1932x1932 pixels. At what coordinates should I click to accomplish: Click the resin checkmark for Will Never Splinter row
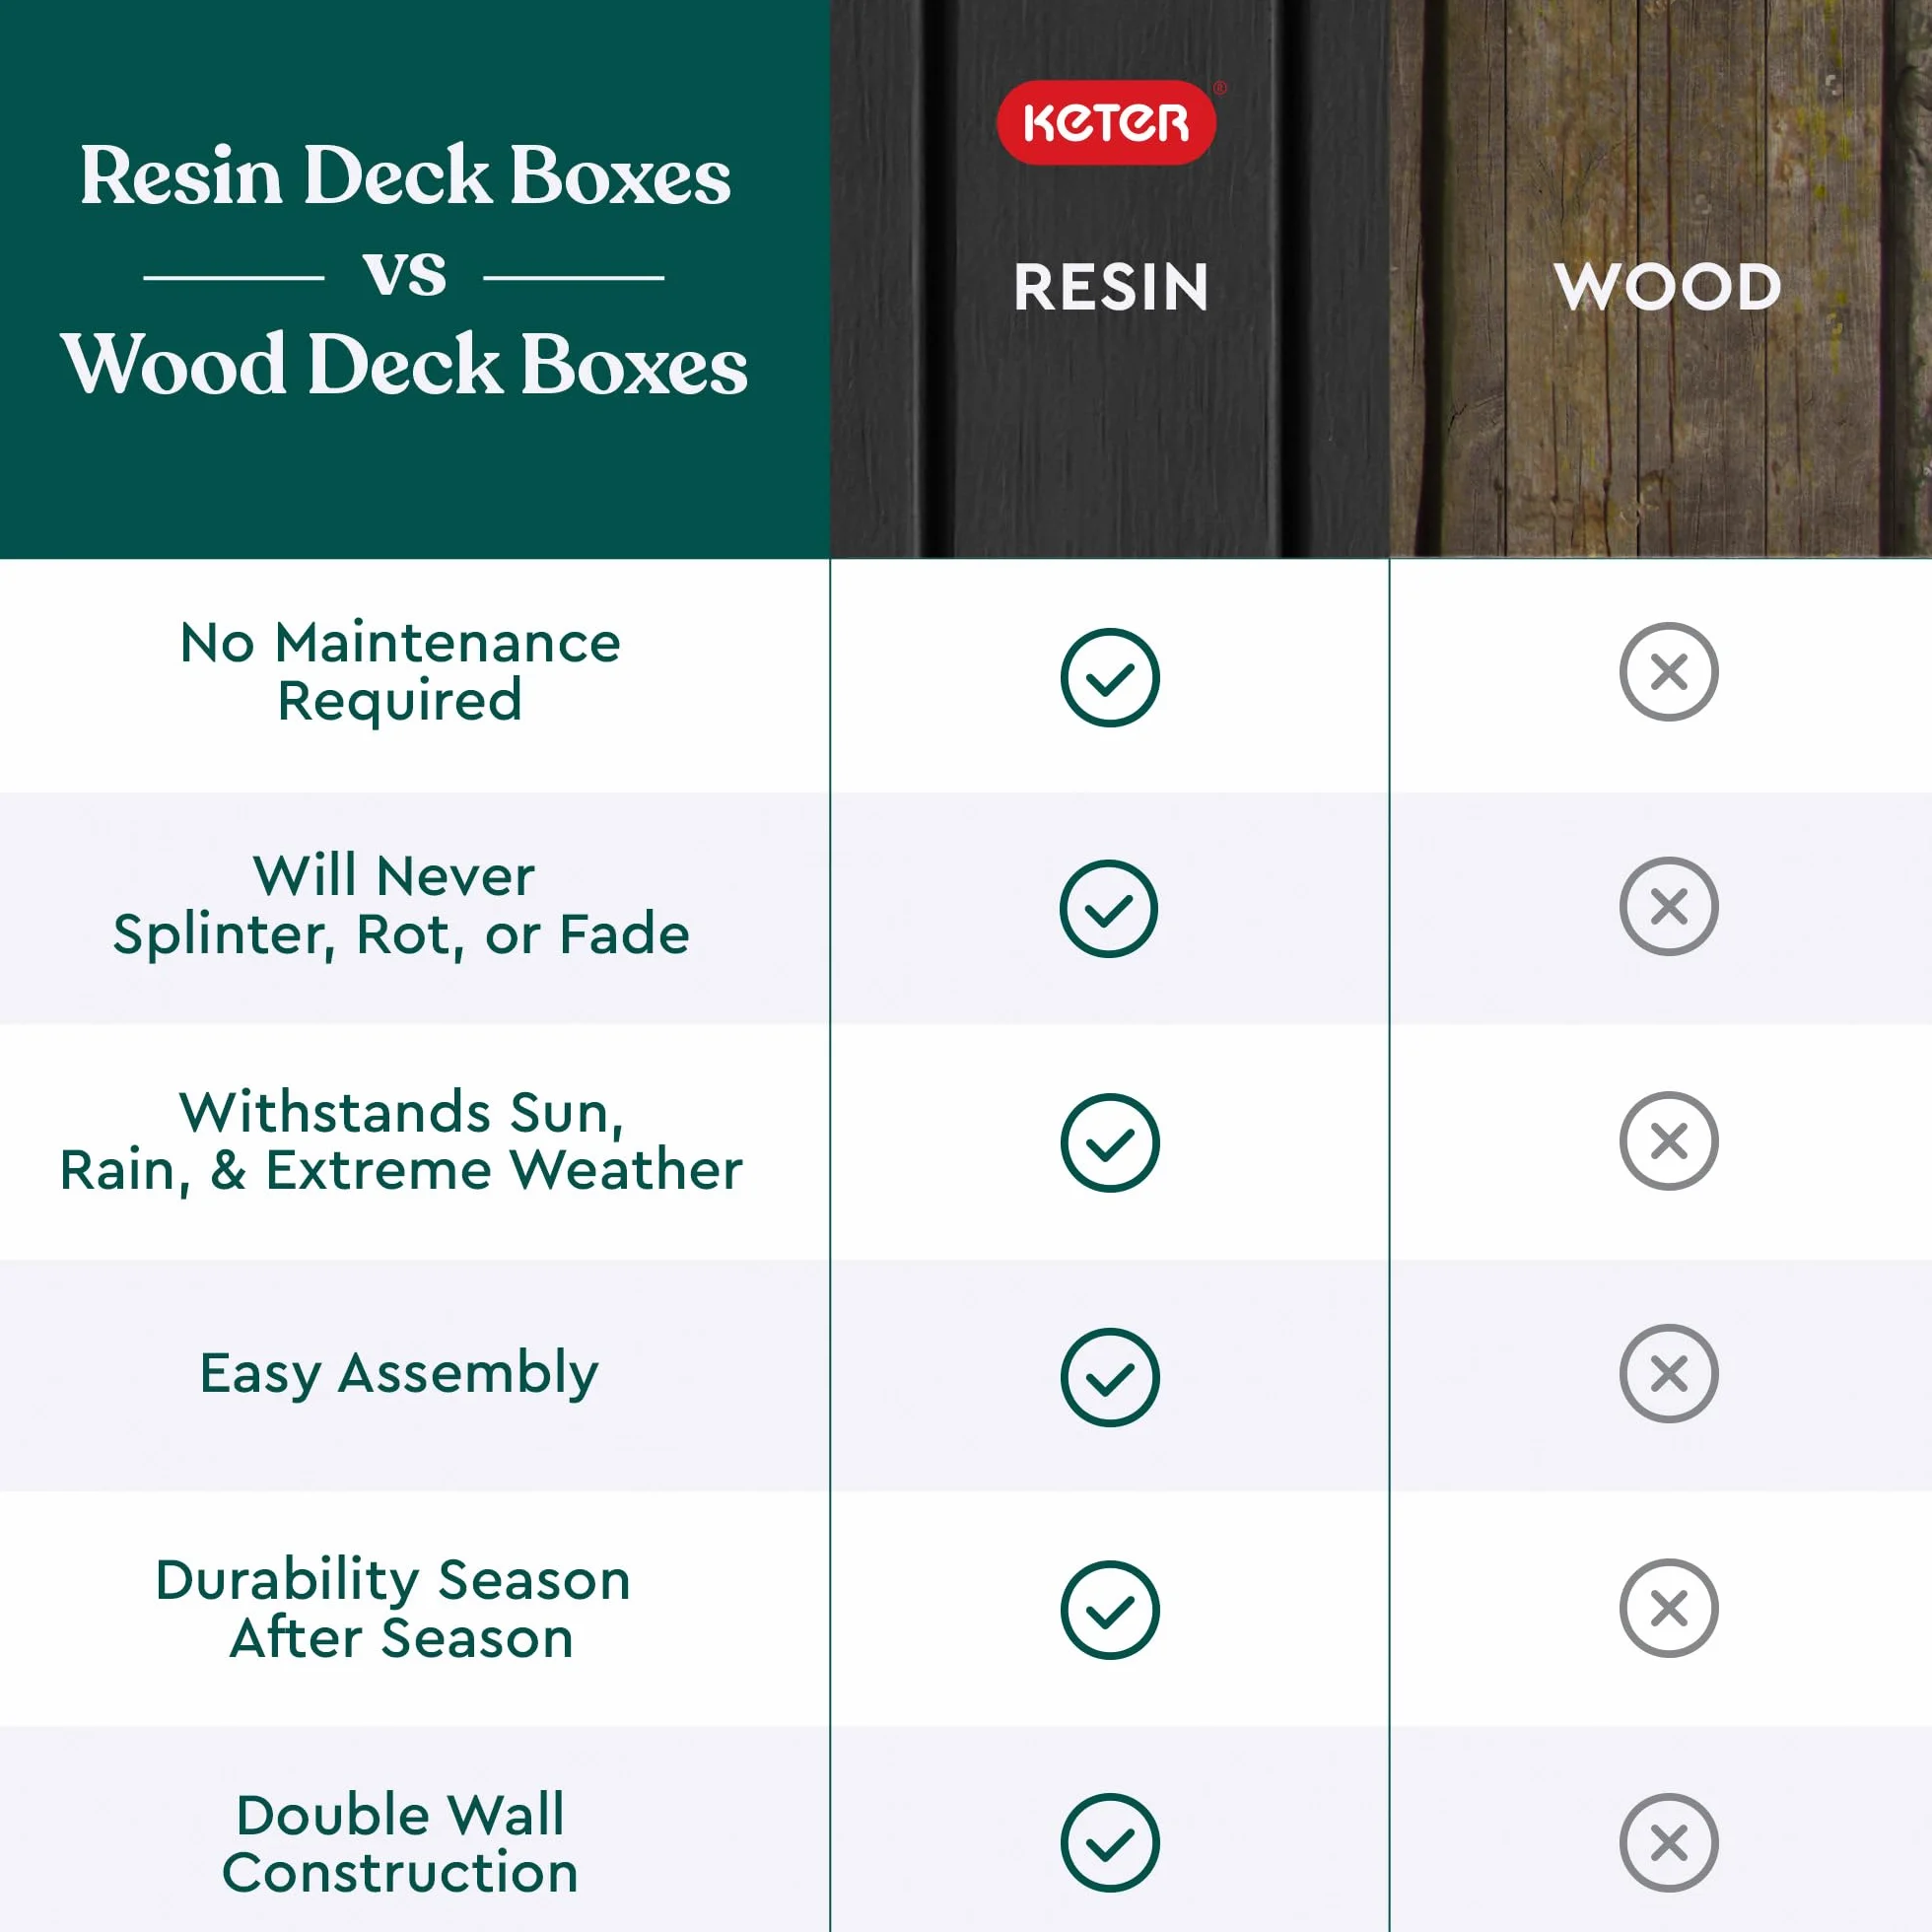pyautogui.click(x=1109, y=909)
